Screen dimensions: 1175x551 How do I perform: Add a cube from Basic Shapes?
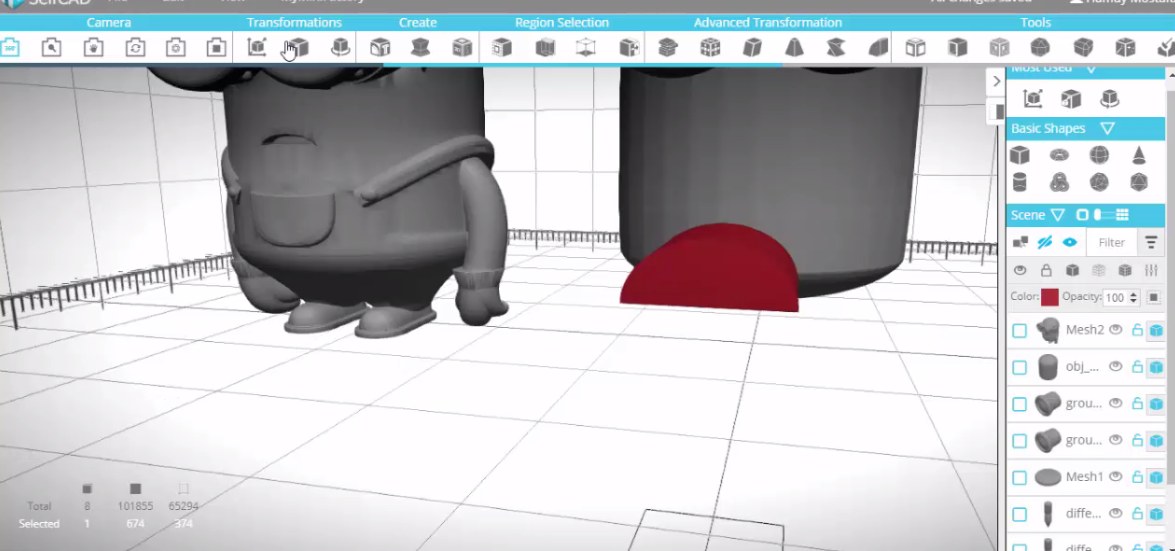tap(1019, 155)
